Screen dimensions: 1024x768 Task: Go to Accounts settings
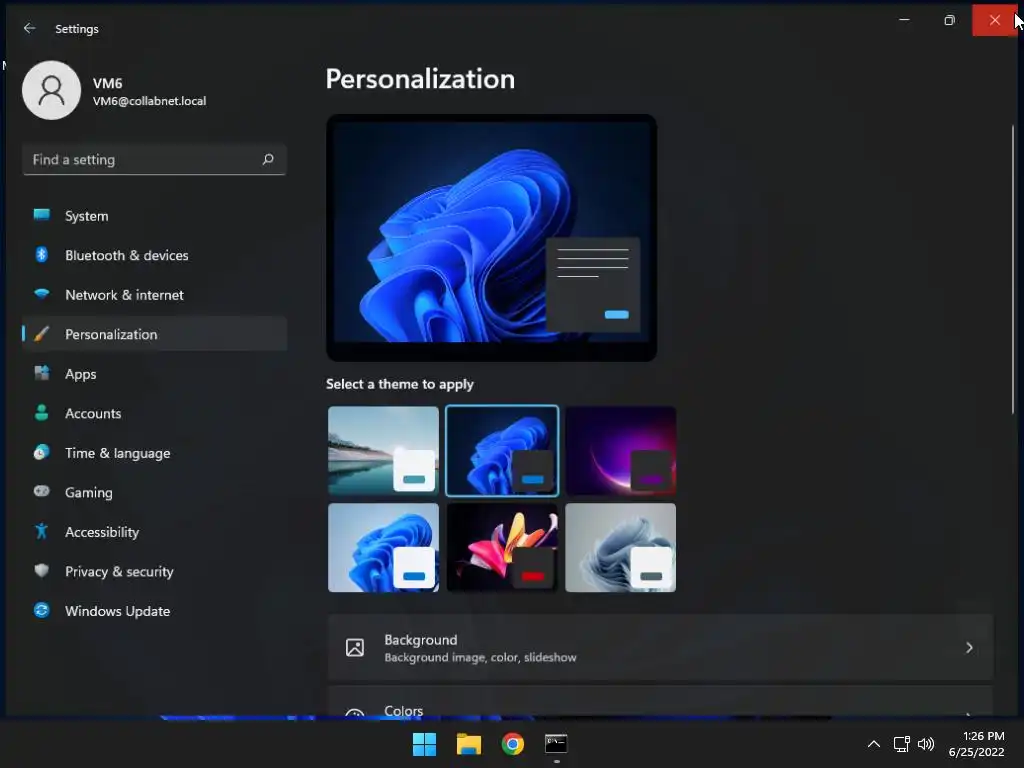(x=154, y=413)
